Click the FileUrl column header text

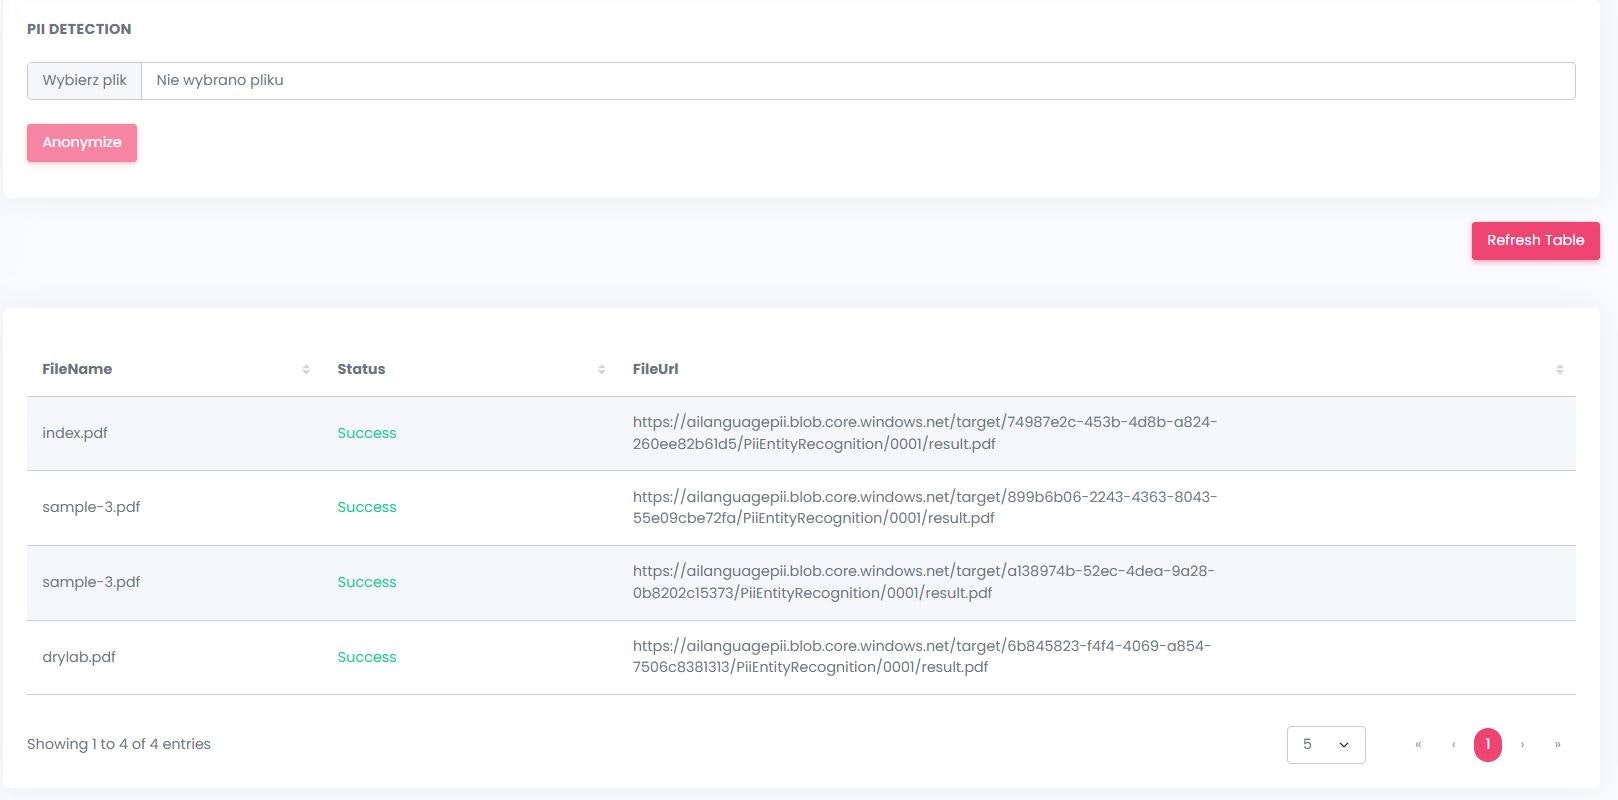pos(656,370)
